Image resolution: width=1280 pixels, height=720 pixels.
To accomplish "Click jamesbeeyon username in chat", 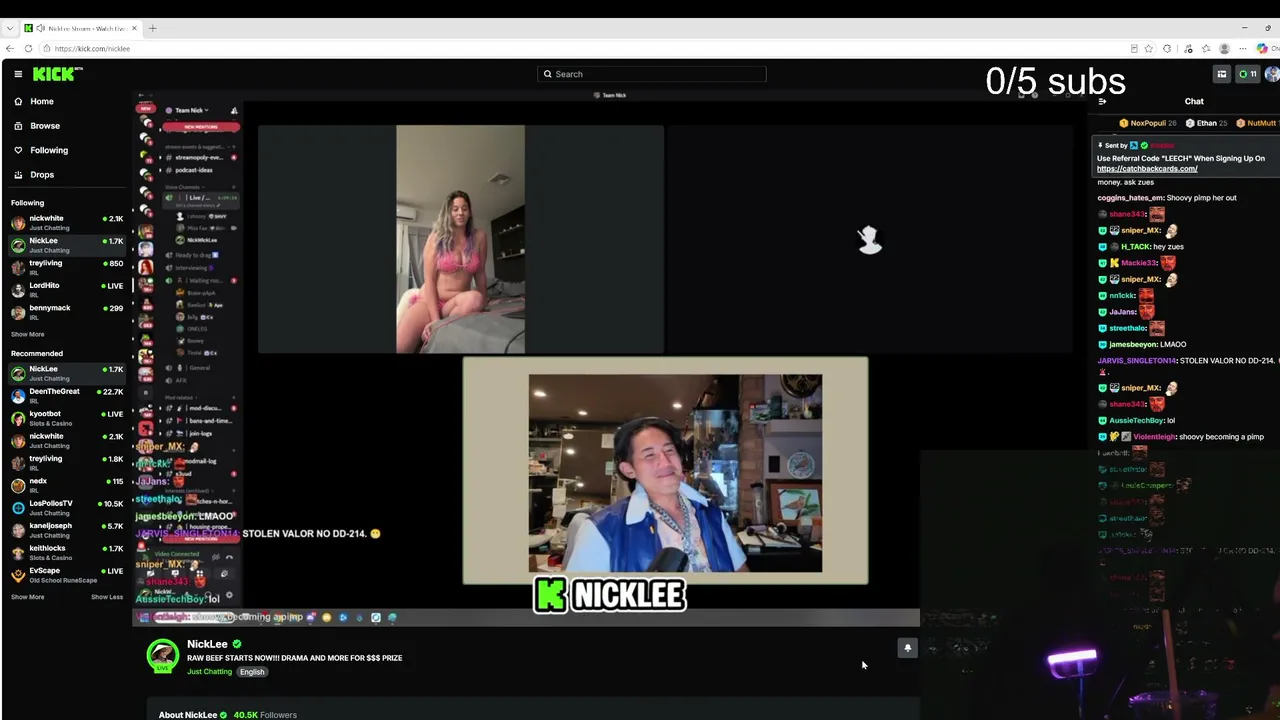I will [1133, 344].
